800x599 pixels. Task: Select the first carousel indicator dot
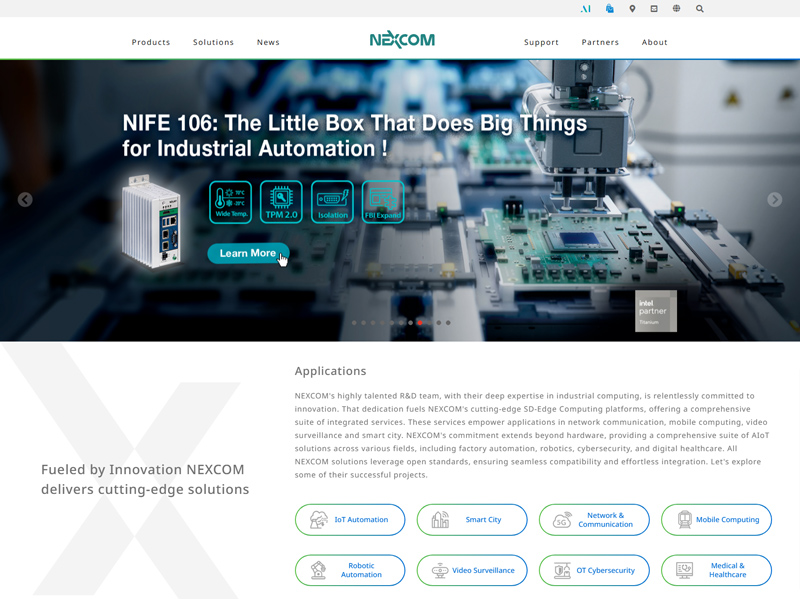click(x=354, y=323)
